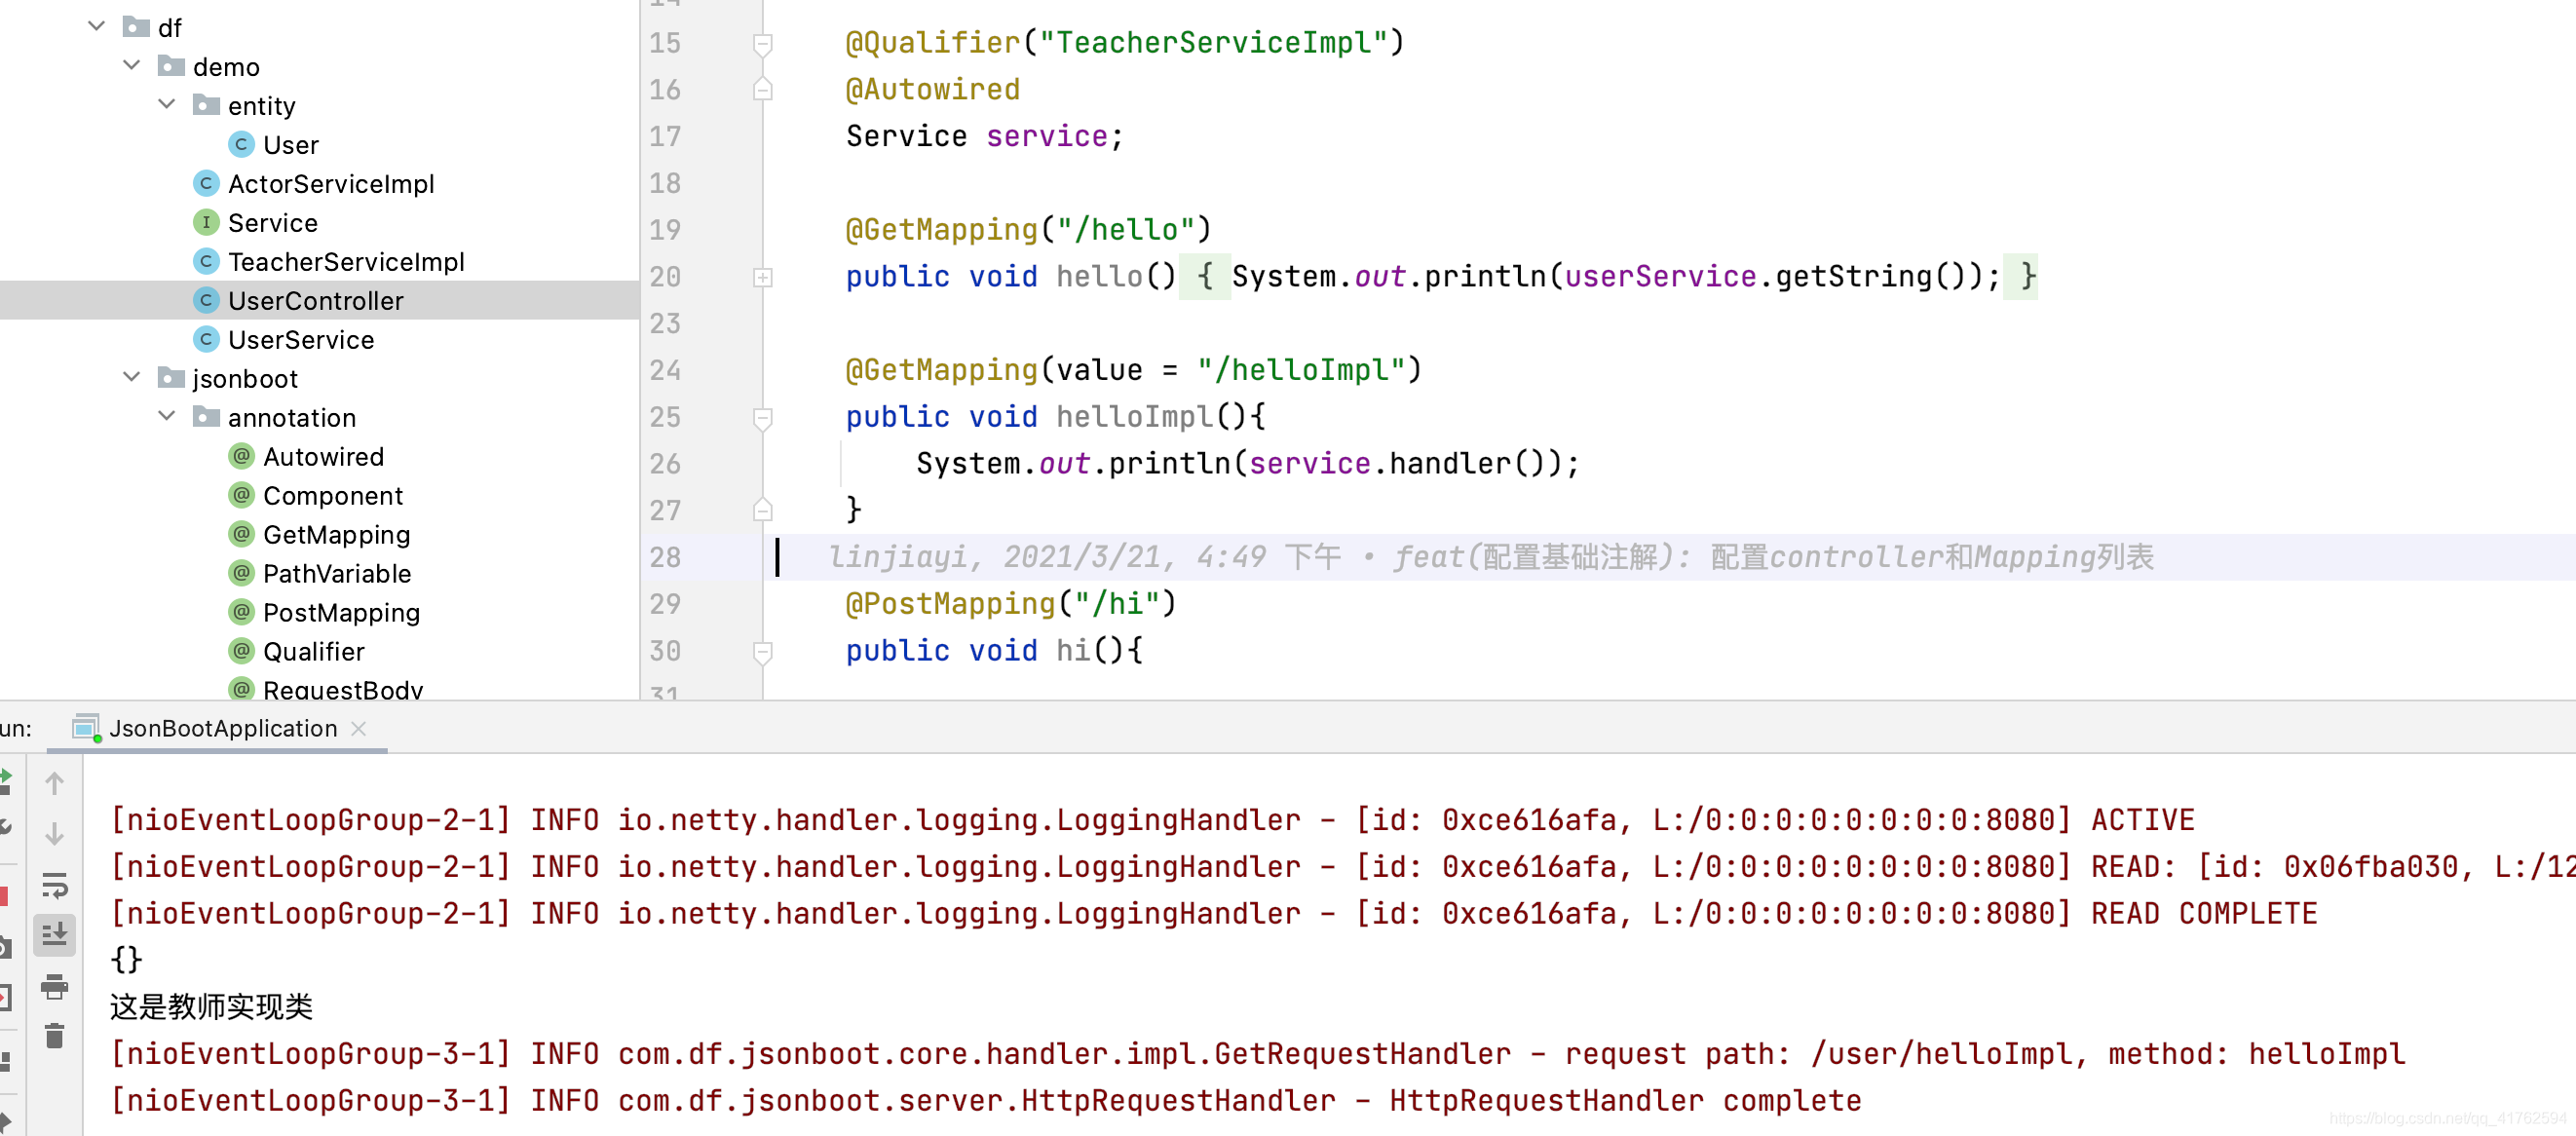Click the entity folder icon
Viewport: 2576px width, 1136px height.
[206, 105]
